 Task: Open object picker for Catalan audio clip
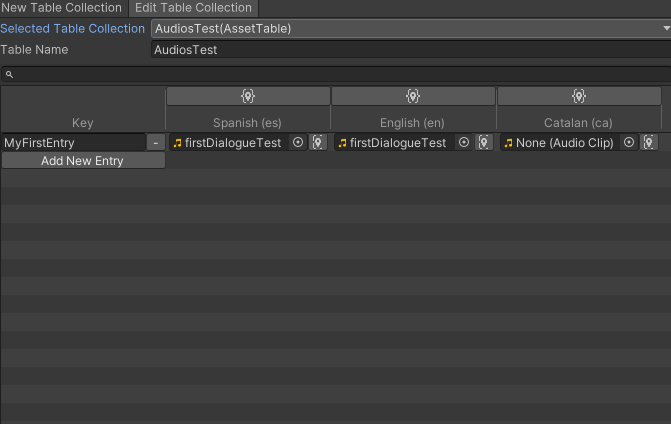(x=628, y=143)
